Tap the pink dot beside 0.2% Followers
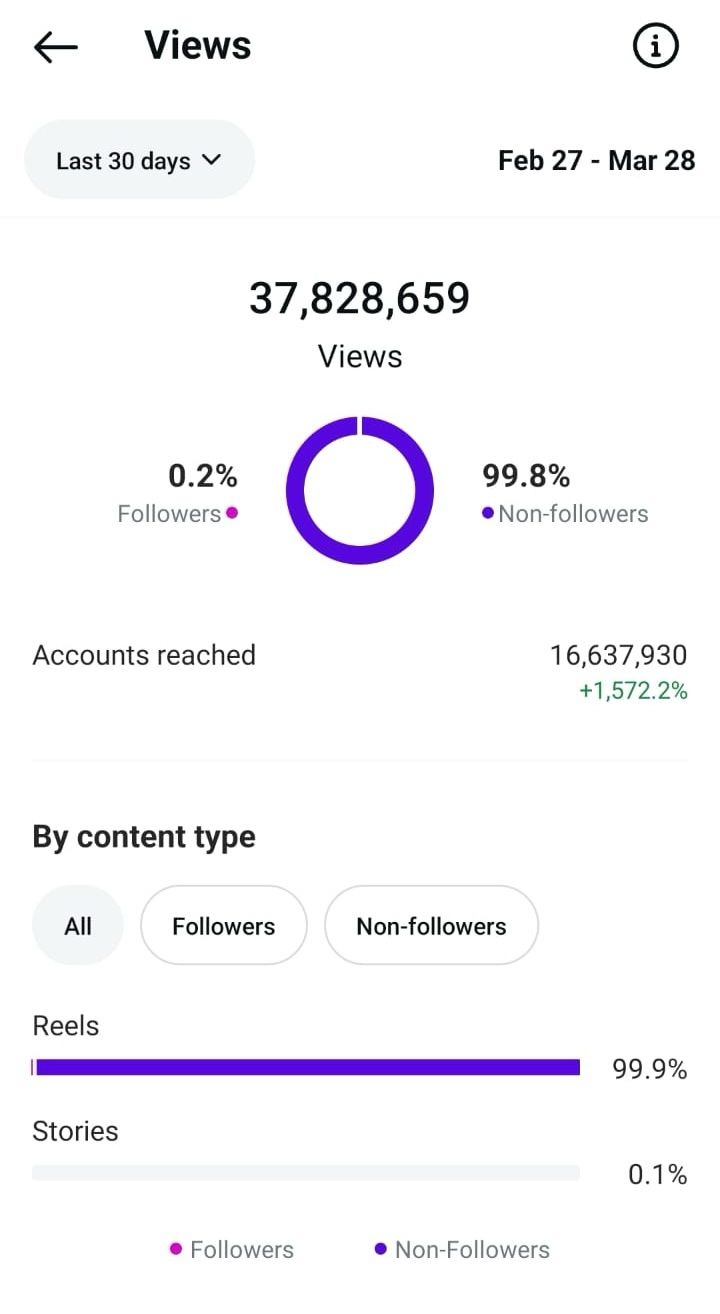This screenshot has width=720, height=1314. pyautogui.click(x=232, y=513)
